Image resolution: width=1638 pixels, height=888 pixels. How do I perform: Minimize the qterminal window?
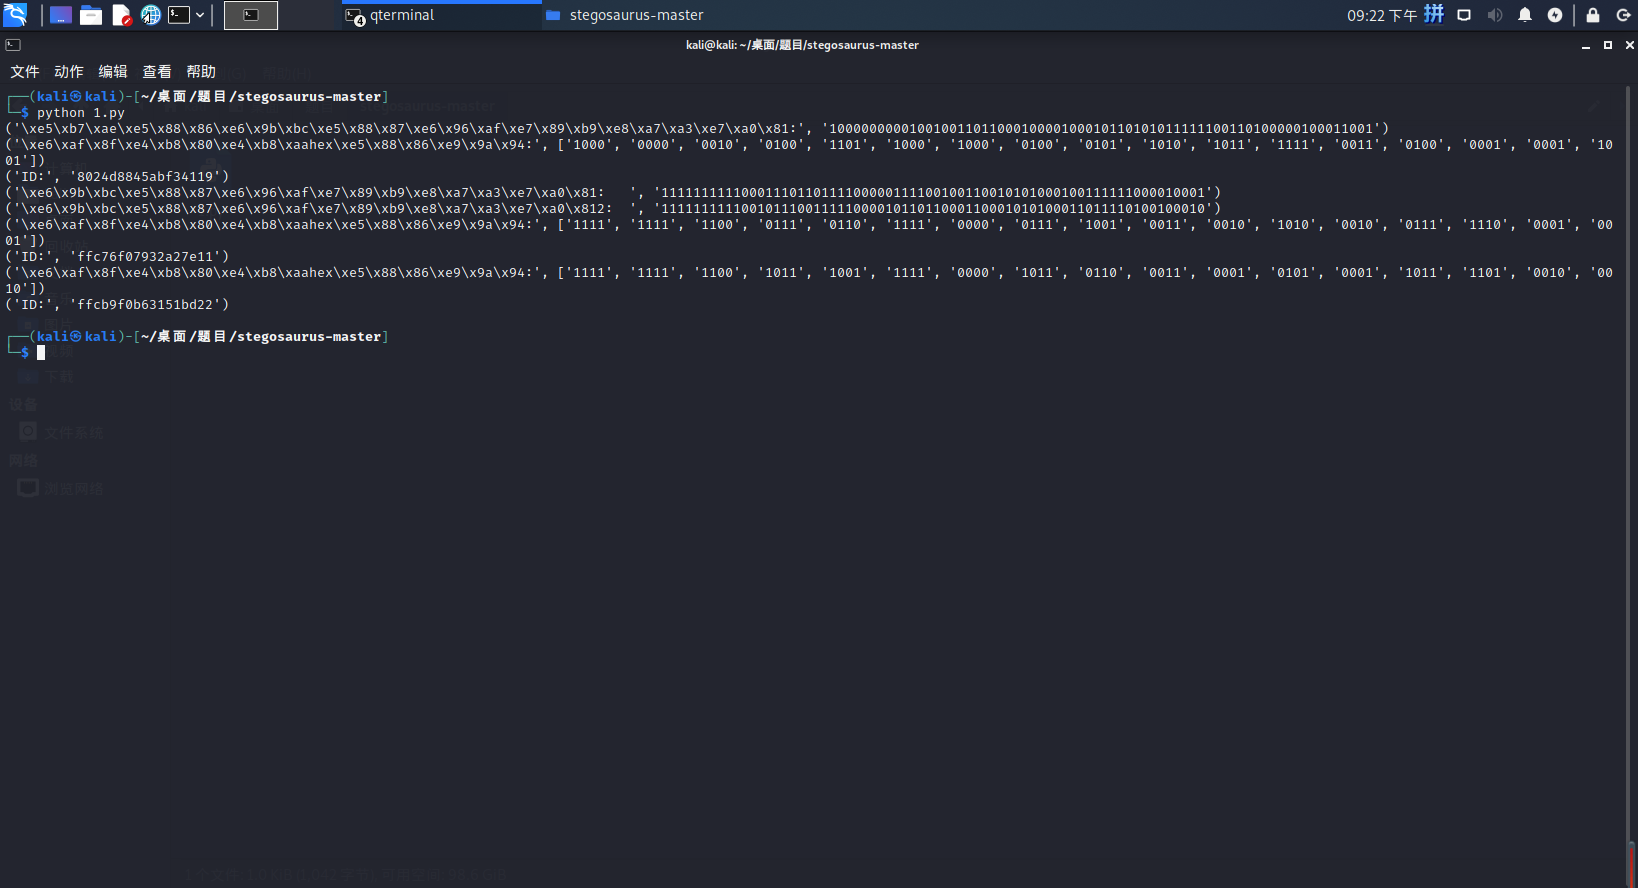[x=1586, y=45]
